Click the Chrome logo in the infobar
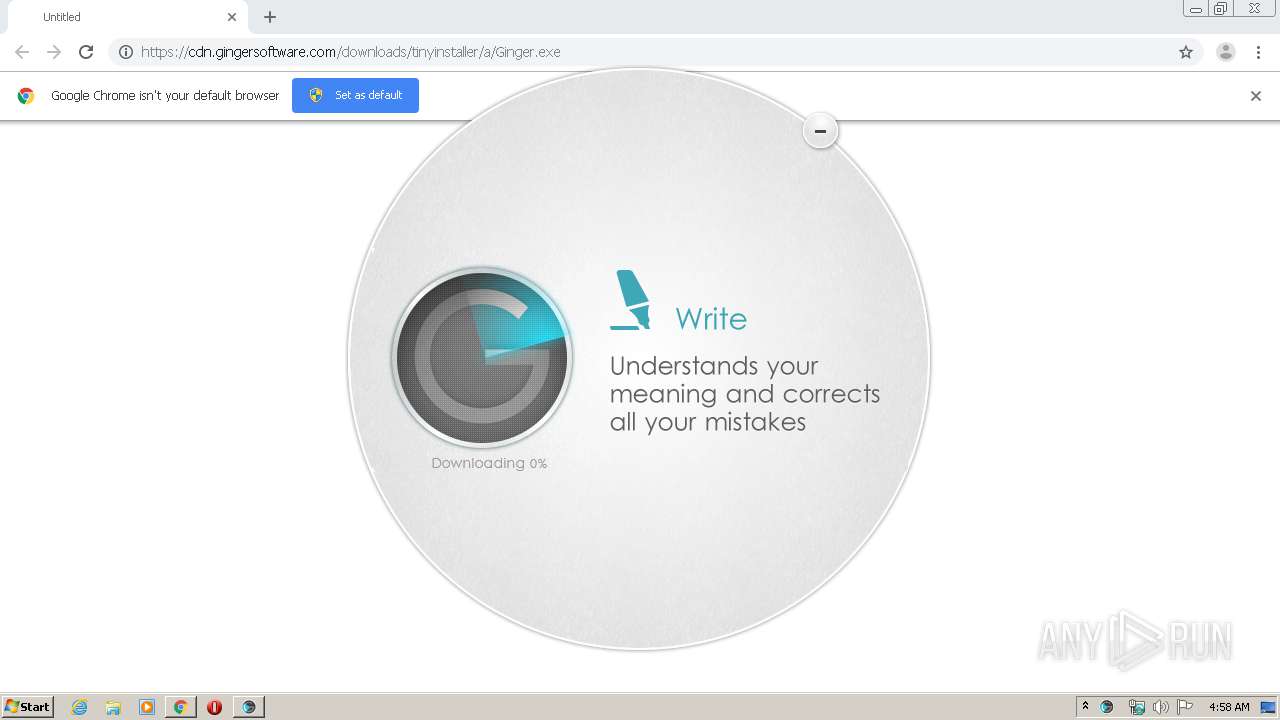This screenshot has height=720, width=1280. [26, 96]
